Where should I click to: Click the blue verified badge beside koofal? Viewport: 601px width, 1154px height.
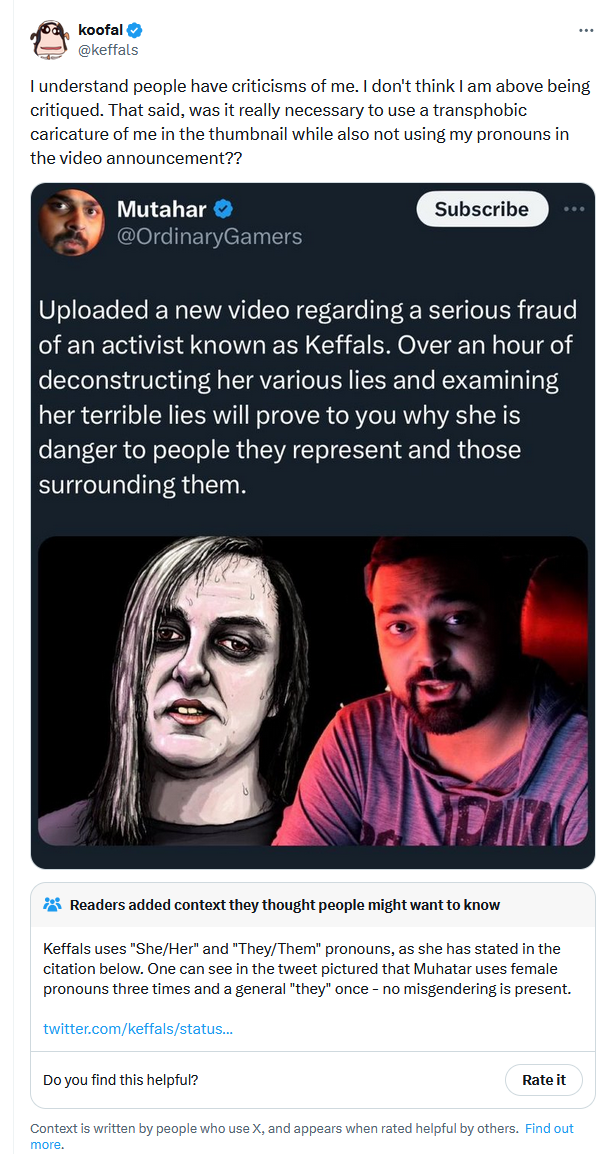tap(135, 30)
